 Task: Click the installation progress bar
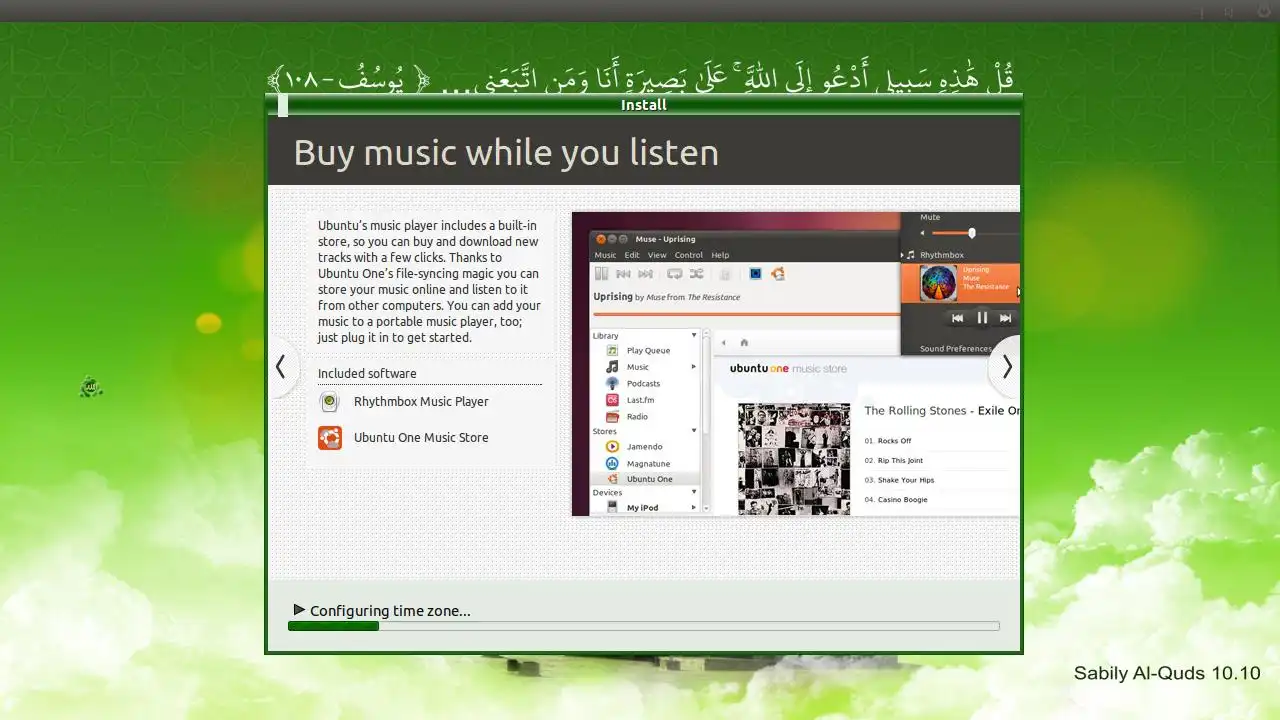643,626
